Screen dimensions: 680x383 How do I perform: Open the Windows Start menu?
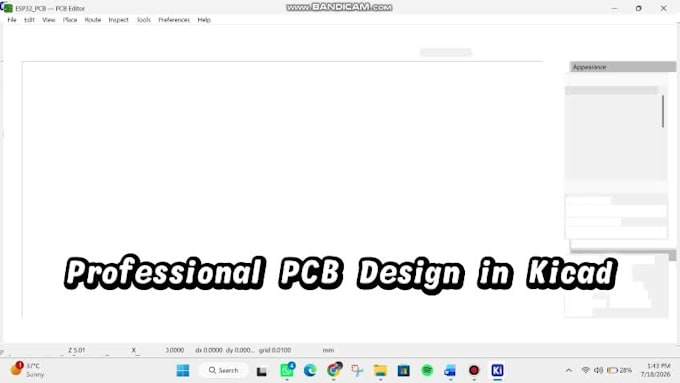click(183, 370)
